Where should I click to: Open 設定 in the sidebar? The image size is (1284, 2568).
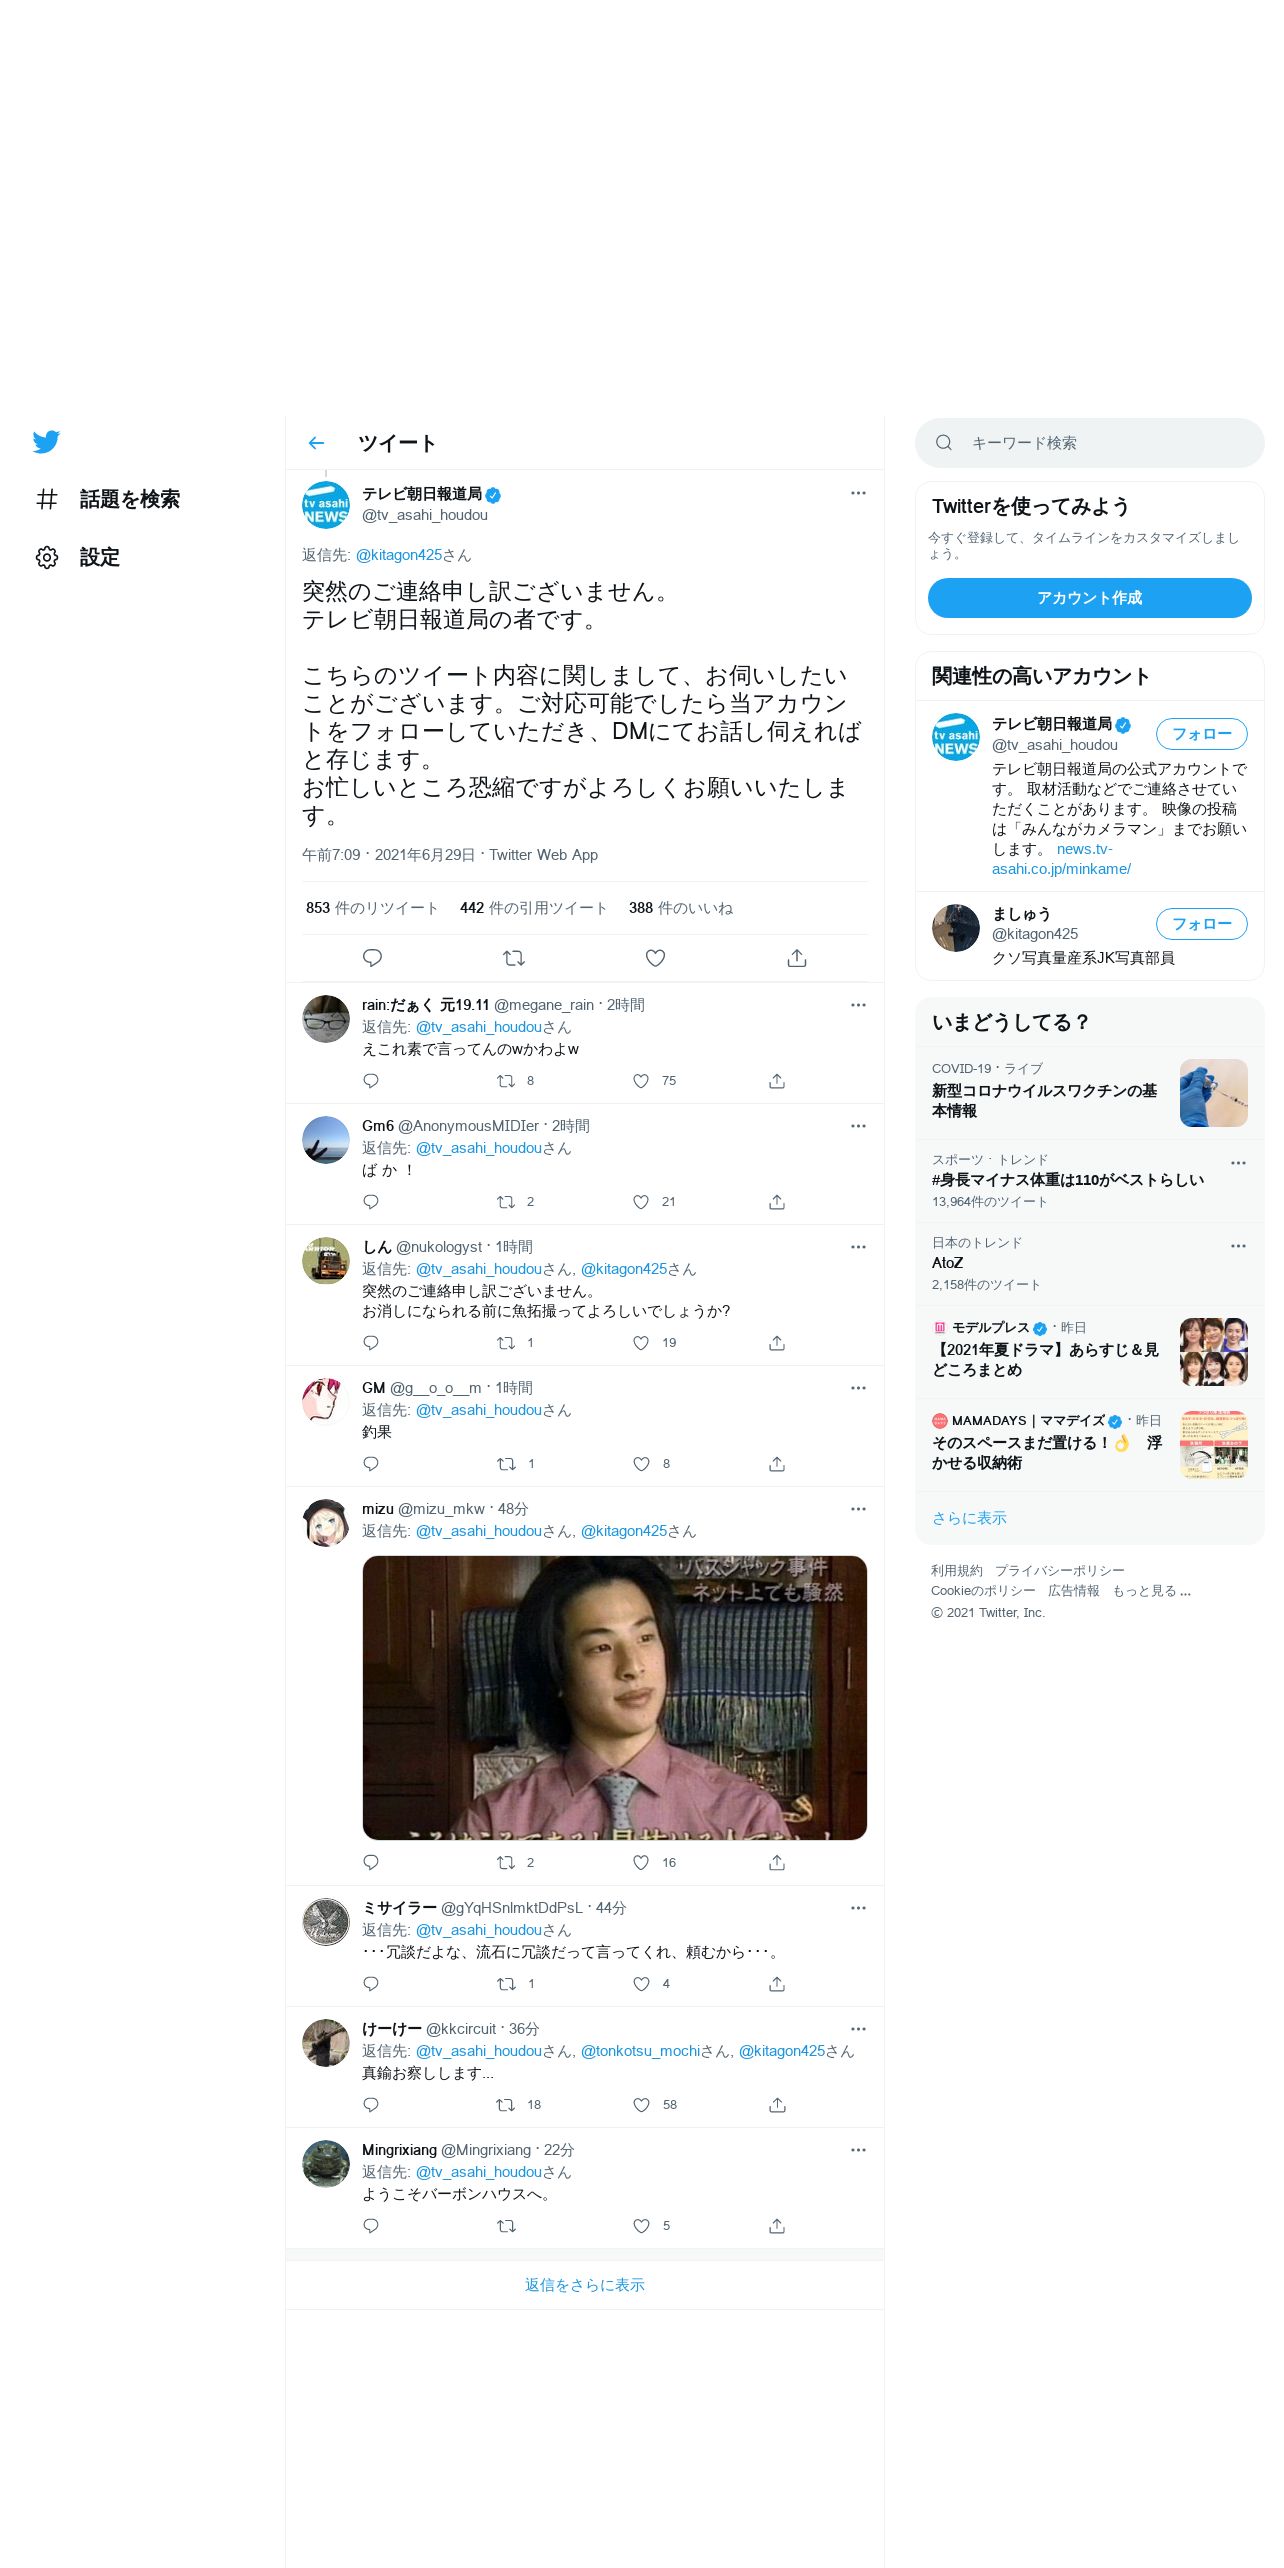tap(78, 557)
